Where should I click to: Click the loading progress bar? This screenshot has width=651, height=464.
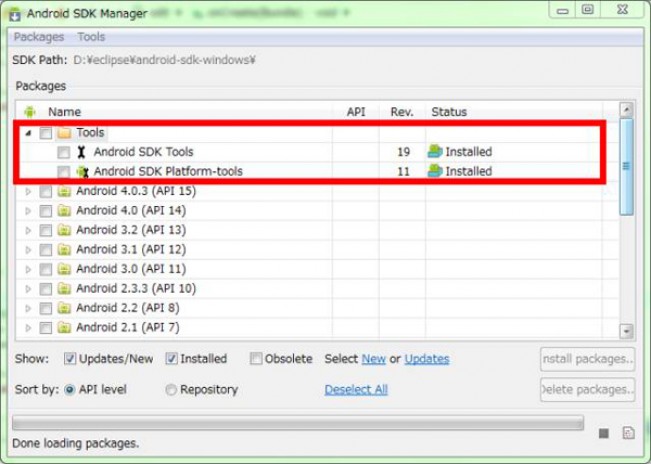point(298,423)
